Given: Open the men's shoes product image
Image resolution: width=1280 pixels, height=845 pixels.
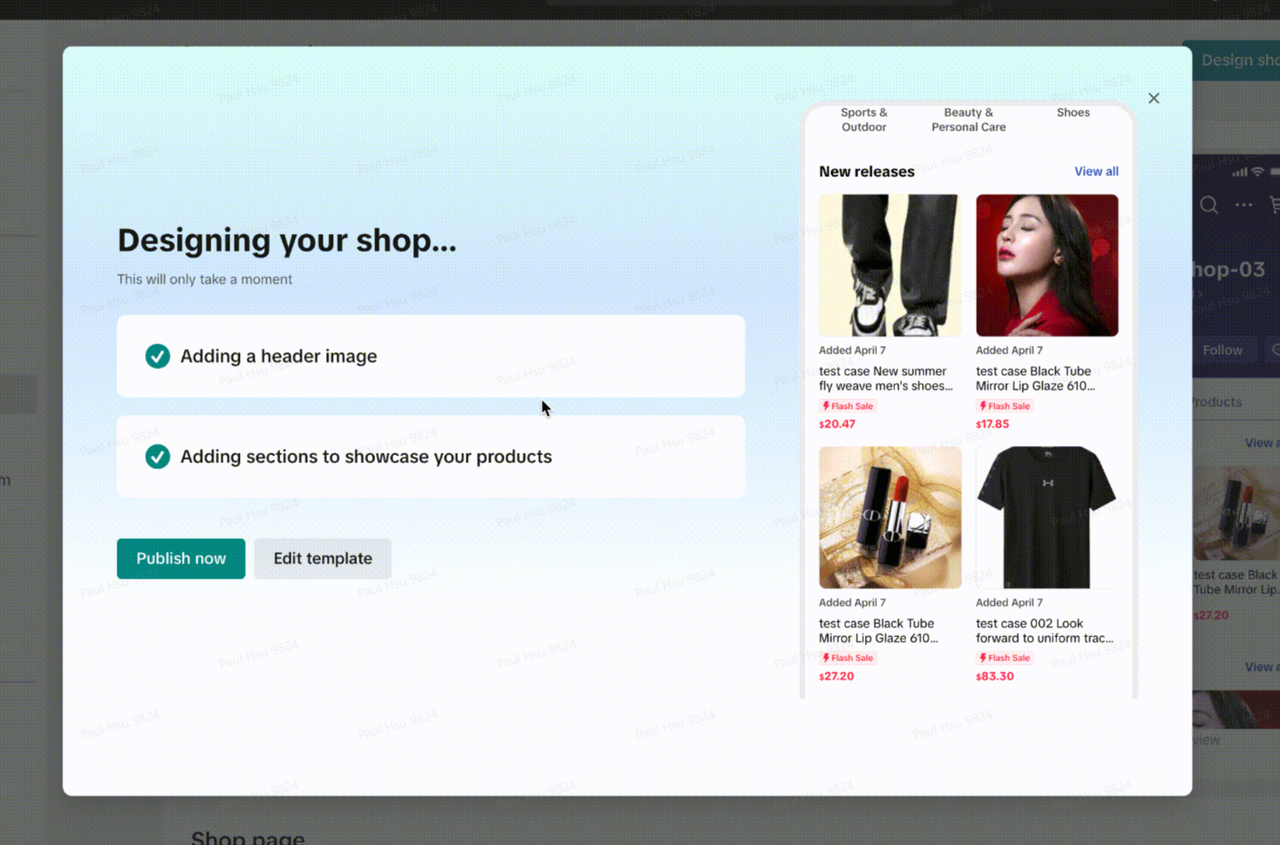Looking at the screenshot, I should pyautogui.click(x=890, y=265).
